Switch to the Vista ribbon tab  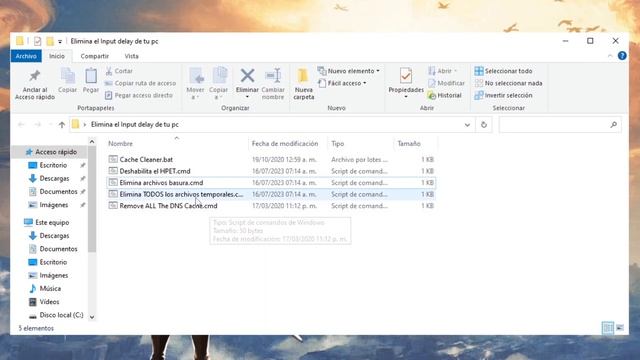point(131,56)
